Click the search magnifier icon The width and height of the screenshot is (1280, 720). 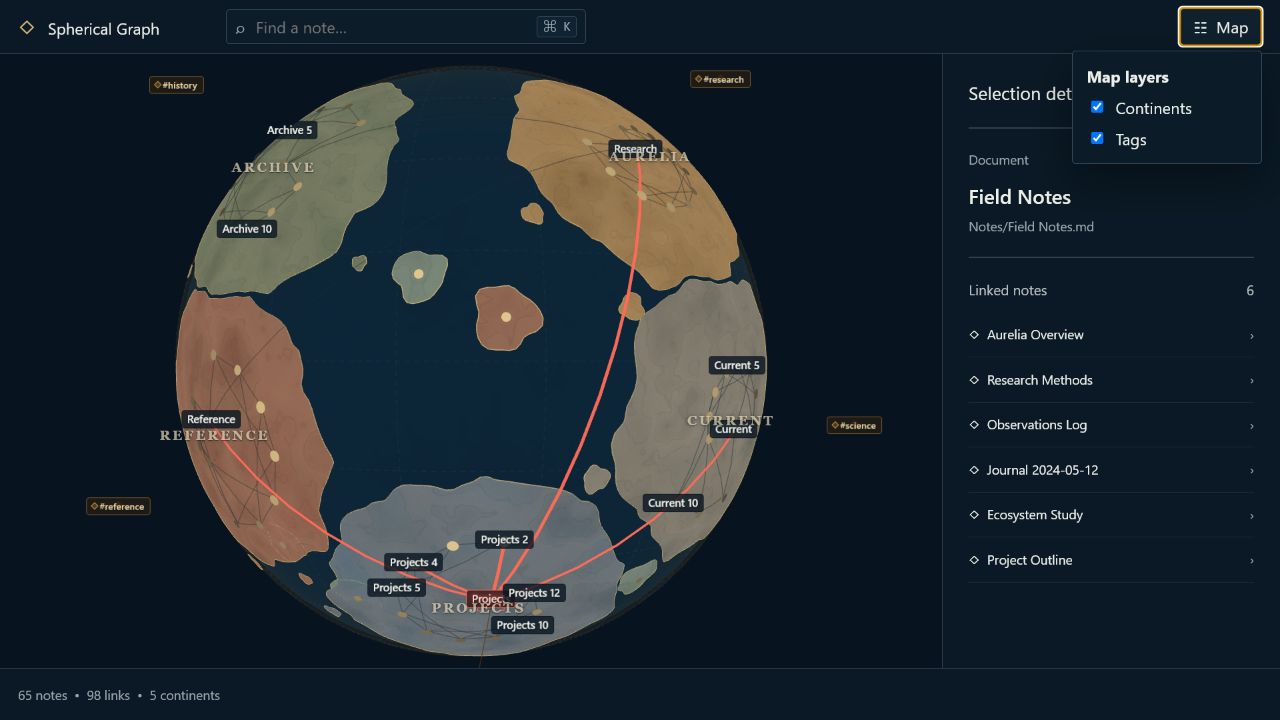pyautogui.click(x=240, y=29)
